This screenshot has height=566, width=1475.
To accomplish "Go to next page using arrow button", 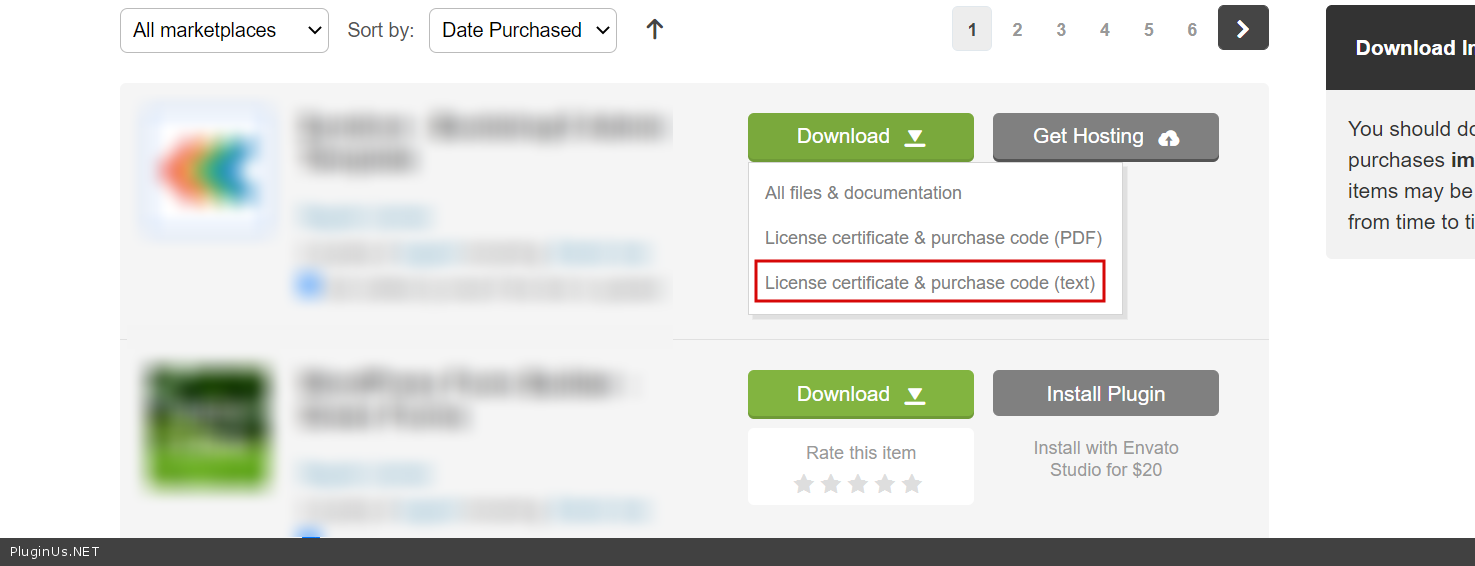I will click(1243, 28).
